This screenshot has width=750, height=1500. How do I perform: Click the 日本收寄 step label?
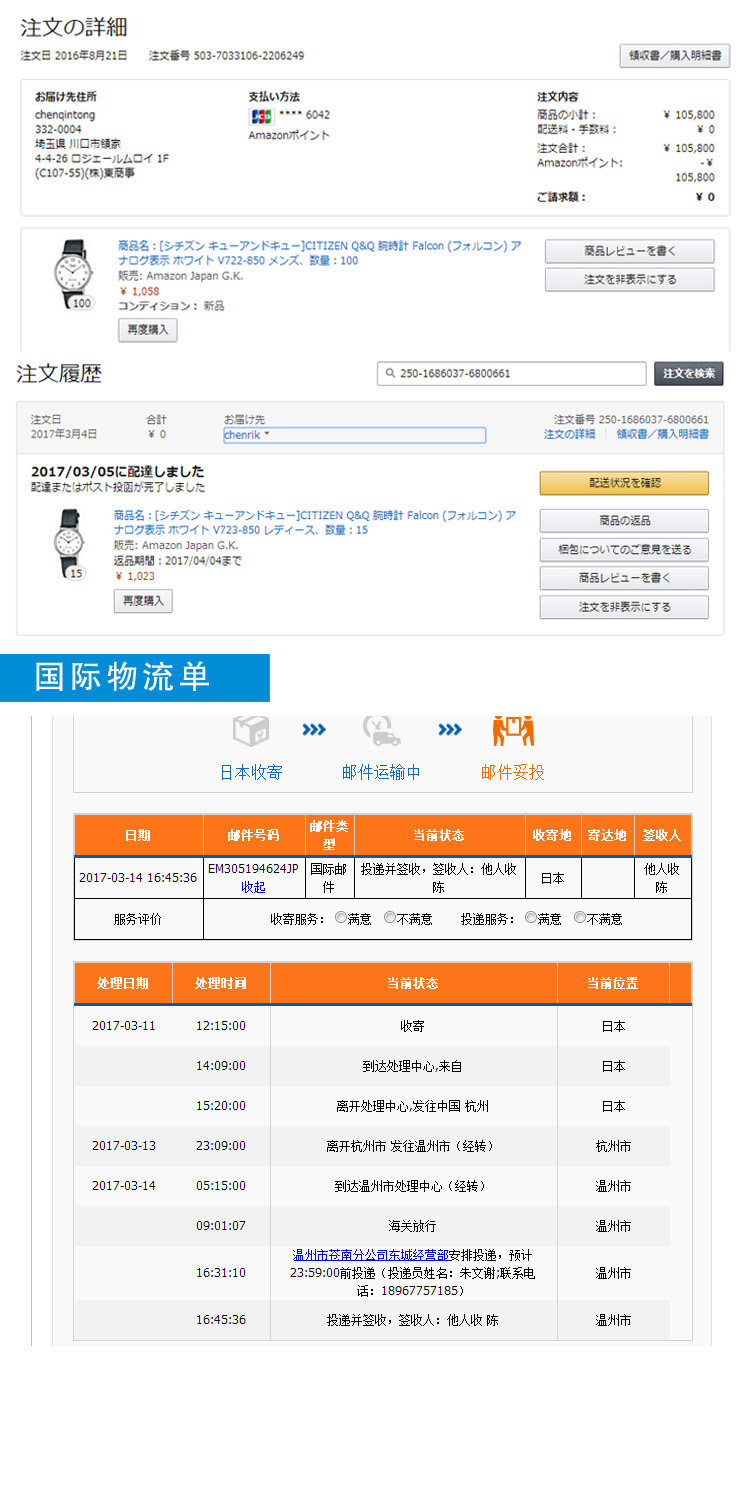[251, 772]
